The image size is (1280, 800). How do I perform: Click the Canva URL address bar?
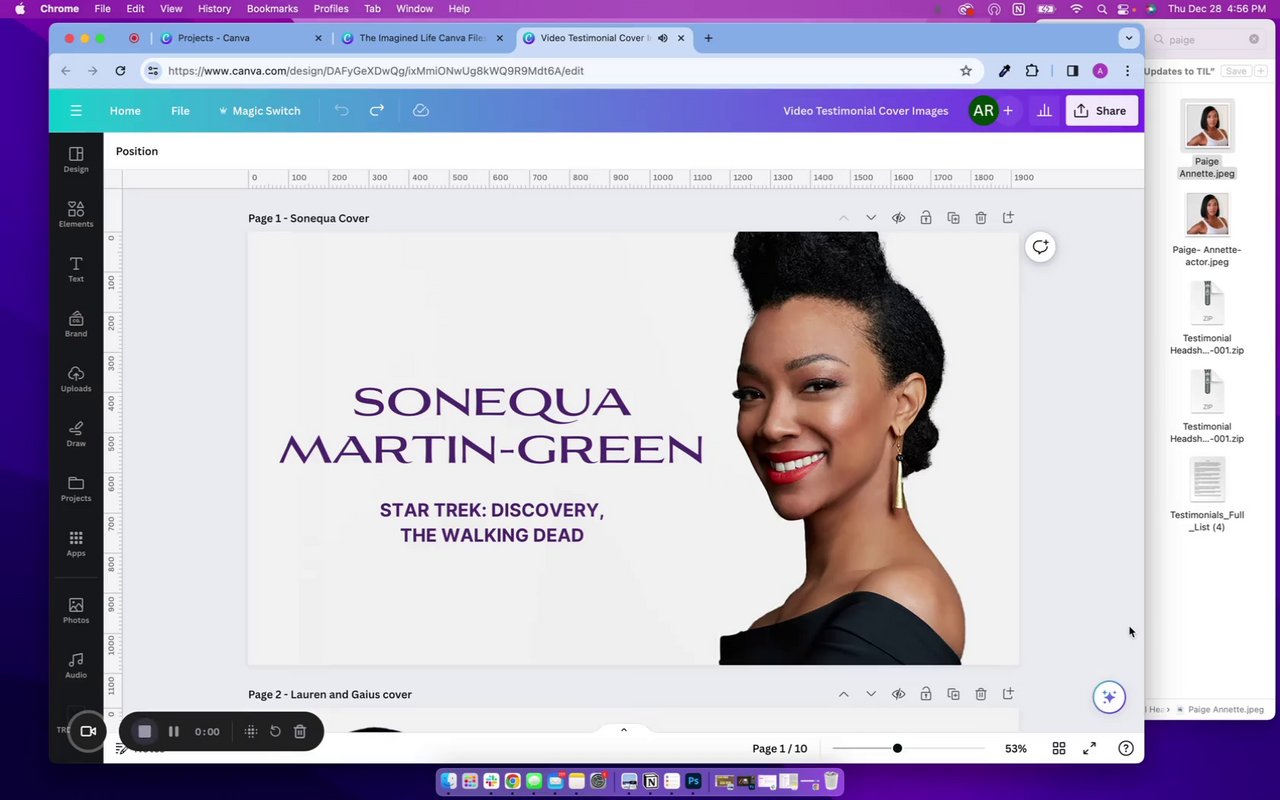pyautogui.click(x=560, y=71)
